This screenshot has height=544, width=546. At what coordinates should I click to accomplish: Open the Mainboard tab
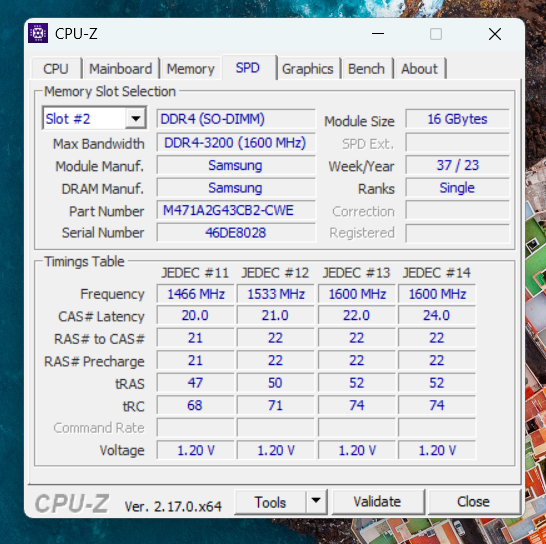pyautogui.click(x=121, y=69)
